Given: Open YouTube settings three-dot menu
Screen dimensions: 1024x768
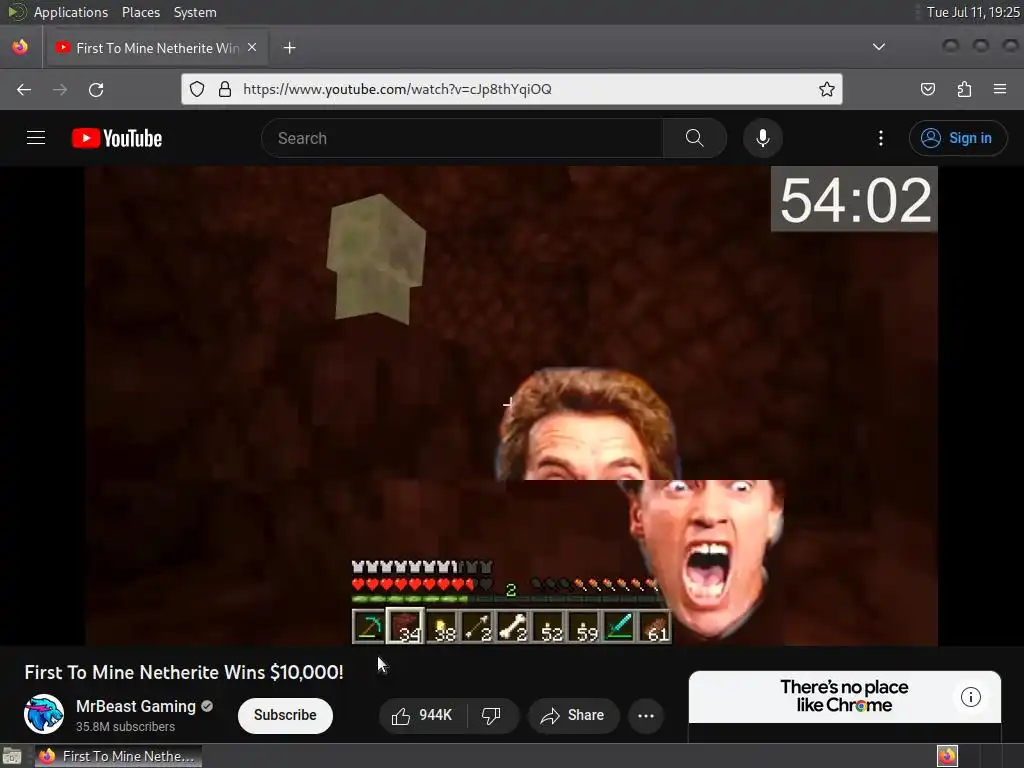Looking at the screenshot, I should point(881,138).
